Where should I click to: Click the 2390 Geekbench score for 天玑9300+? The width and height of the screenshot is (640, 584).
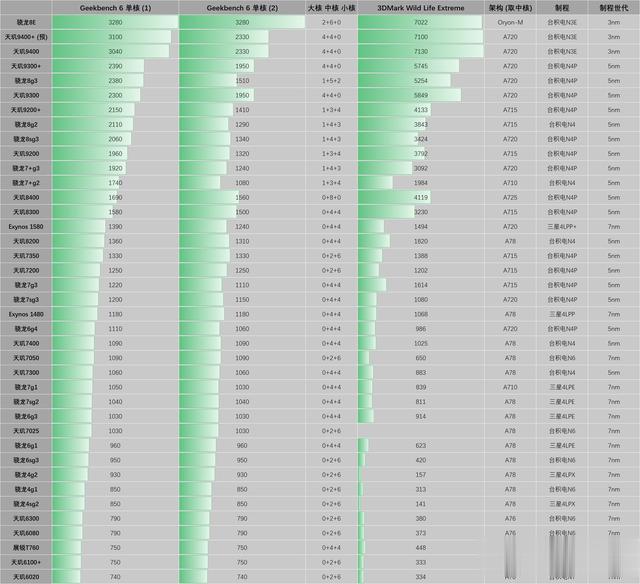(x=115, y=66)
